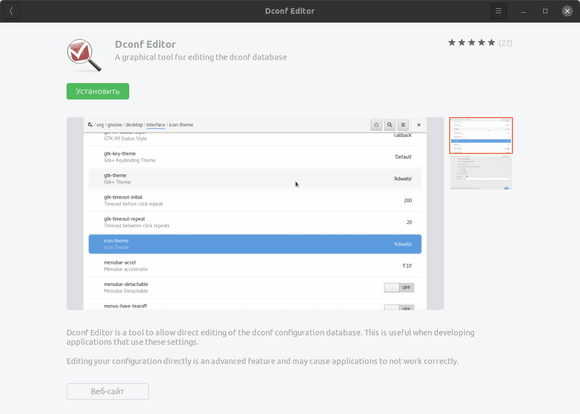The image size is (580, 414).
Task: Select the second screenshot thumbnail
Action: (x=481, y=173)
